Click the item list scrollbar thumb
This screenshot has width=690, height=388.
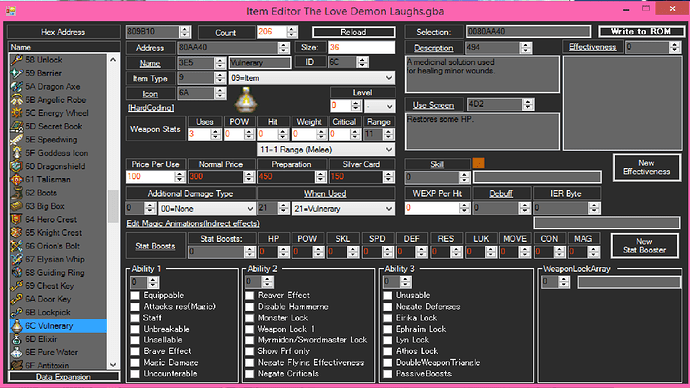[113, 206]
